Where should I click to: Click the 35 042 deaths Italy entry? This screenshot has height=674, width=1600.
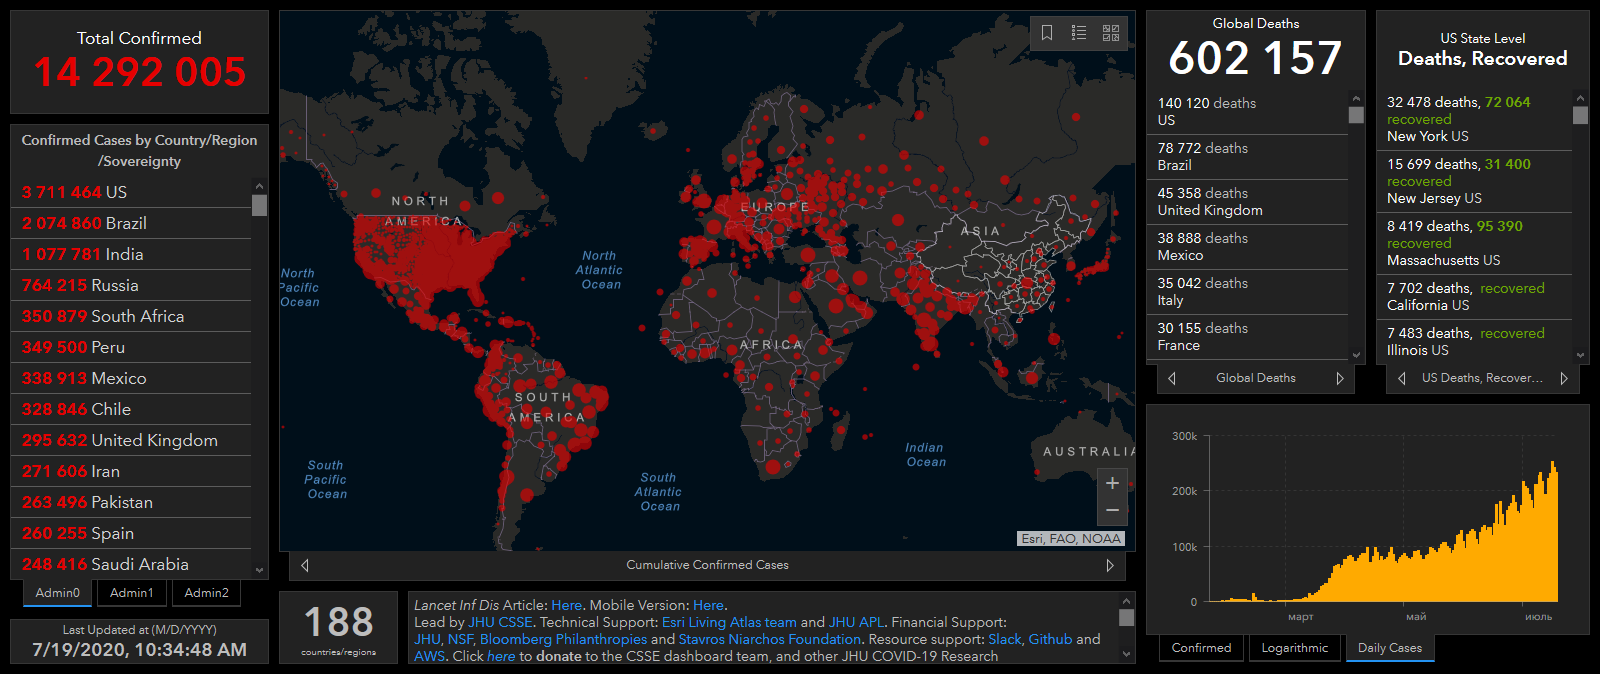coord(1247,292)
